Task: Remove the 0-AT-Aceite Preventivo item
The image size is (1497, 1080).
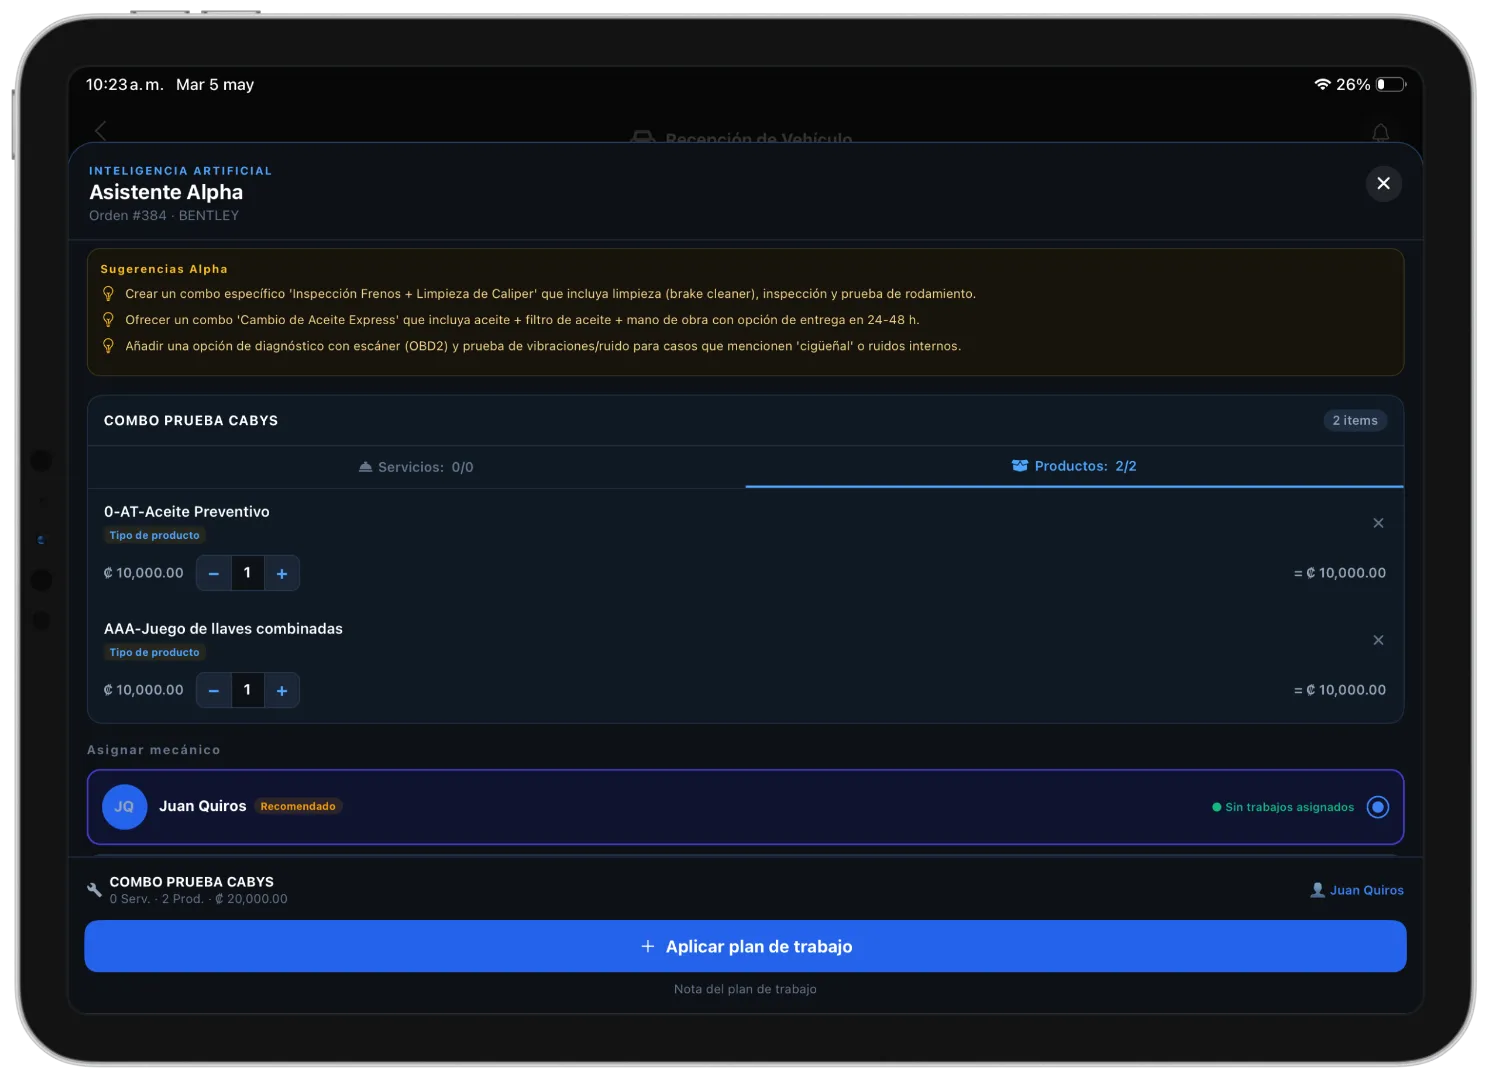Action: (x=1378, y=523)
